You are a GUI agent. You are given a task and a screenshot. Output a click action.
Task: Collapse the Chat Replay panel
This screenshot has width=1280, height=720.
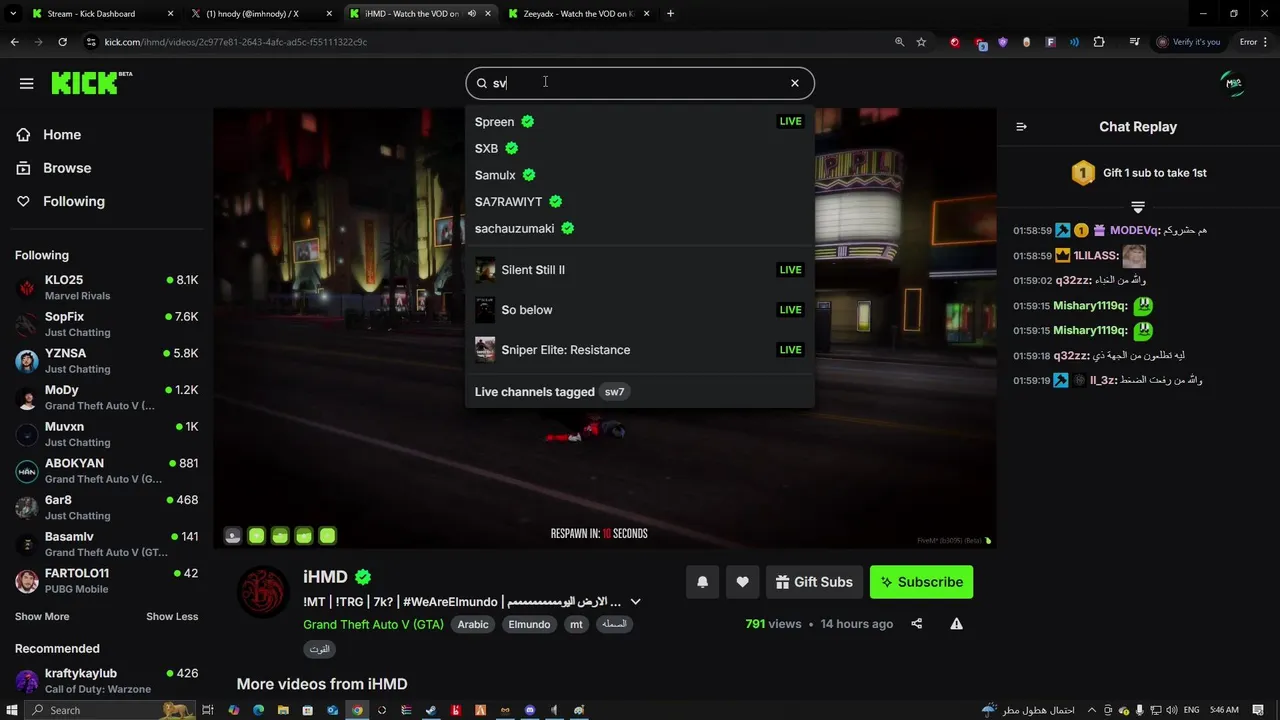pos(1021,127)
